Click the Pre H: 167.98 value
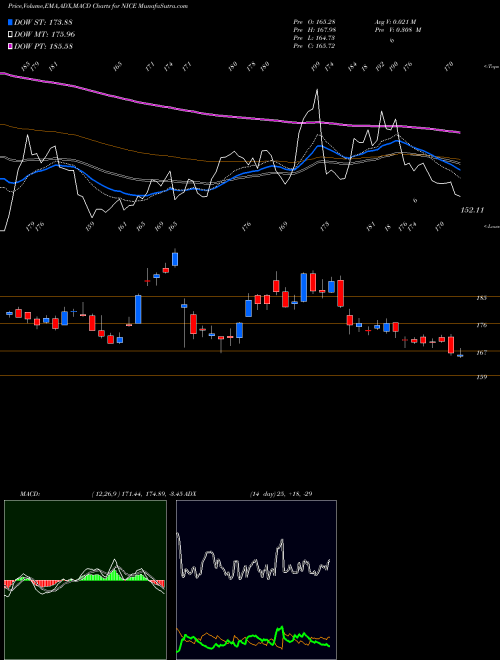 pos(314,30)
